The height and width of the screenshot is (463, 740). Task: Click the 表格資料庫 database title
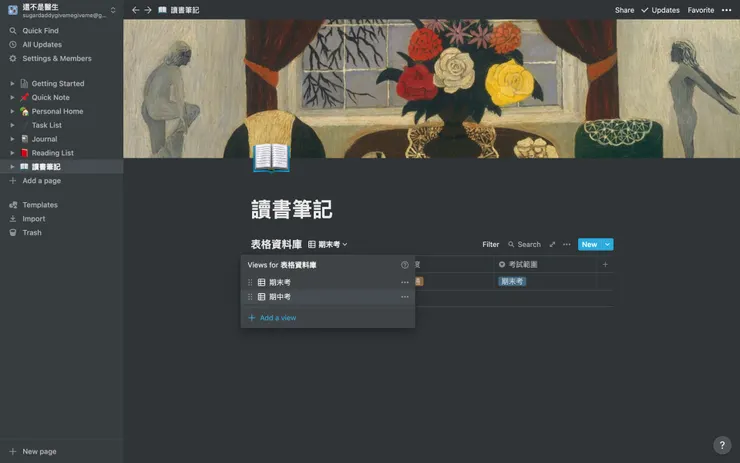(x=276, y=244)
